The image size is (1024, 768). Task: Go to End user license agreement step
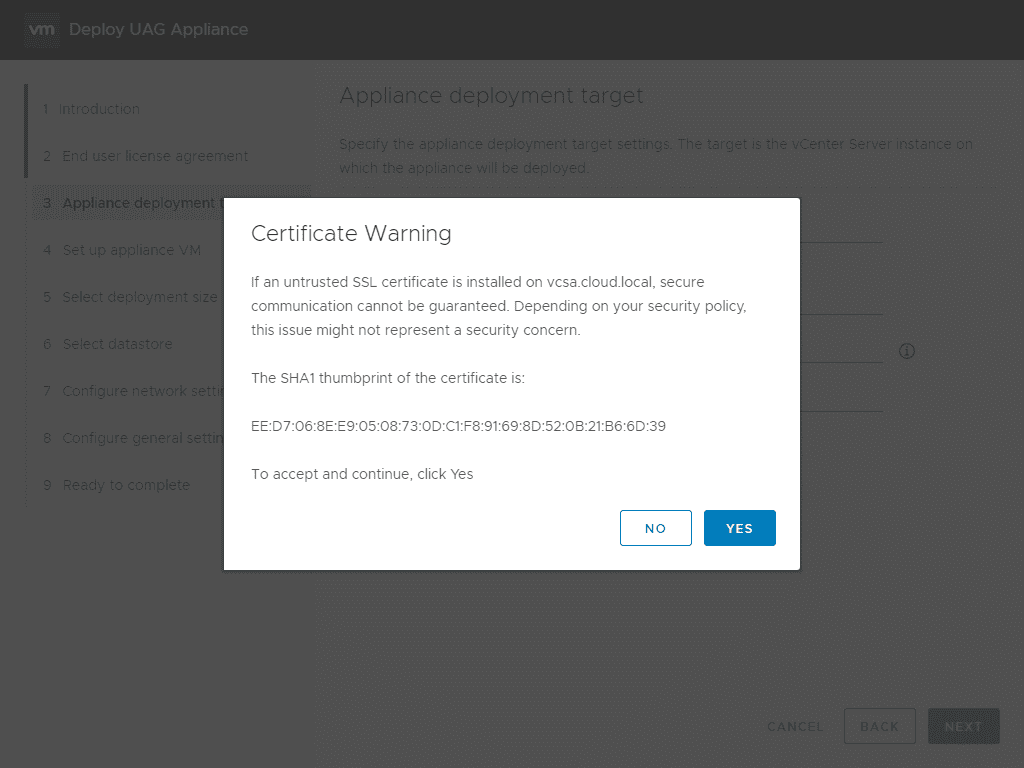(x=155, y=156)
